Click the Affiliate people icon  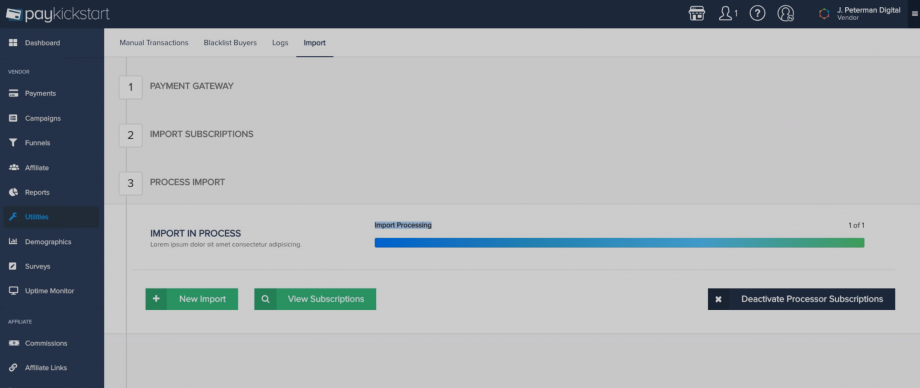click(x=13, y=167)
